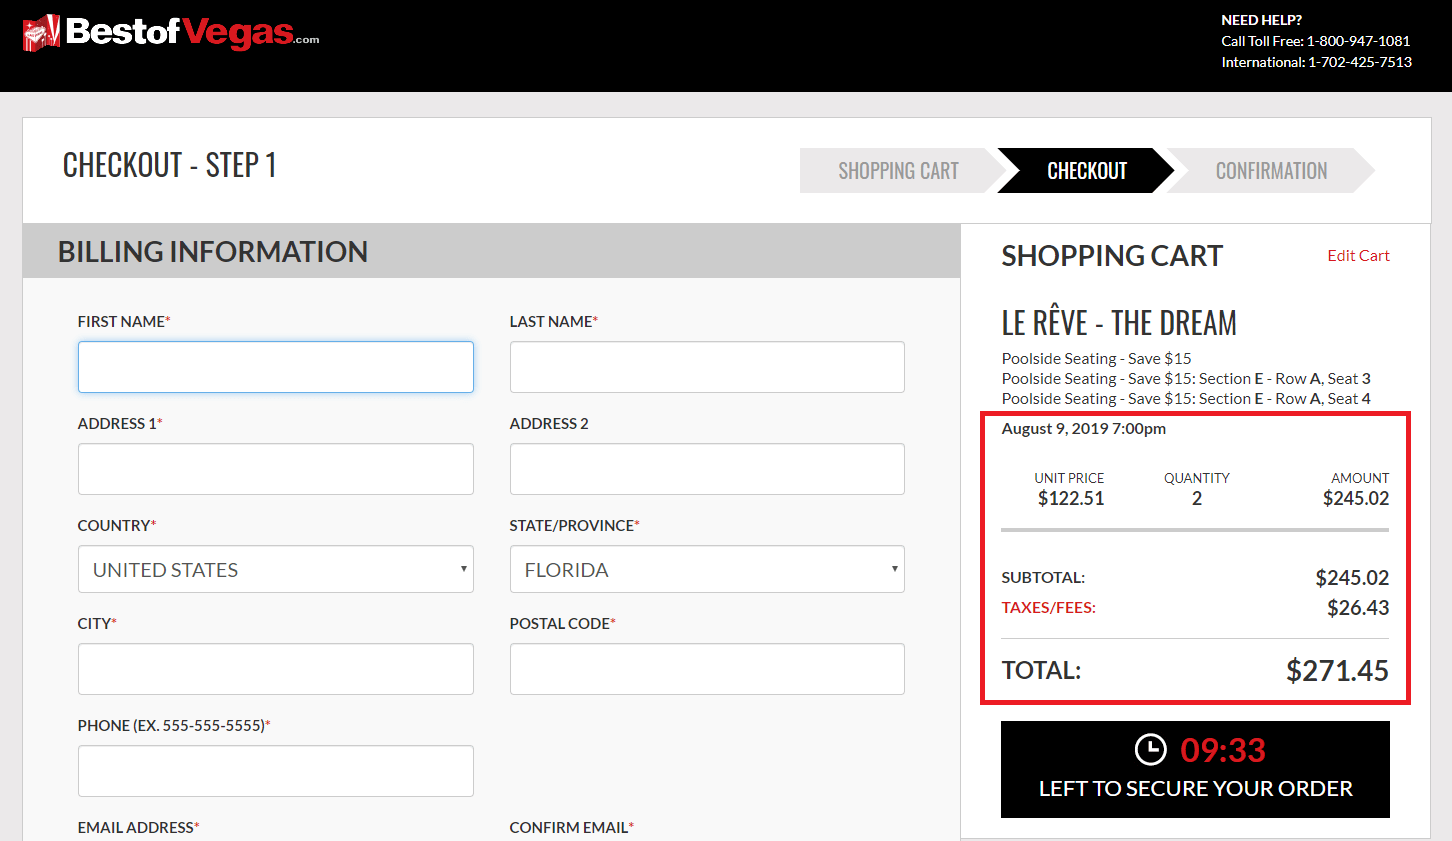Click the Le Rêve - The Dream title
This screenshot has height=841, width=1452.
[x=1118, y=323]
